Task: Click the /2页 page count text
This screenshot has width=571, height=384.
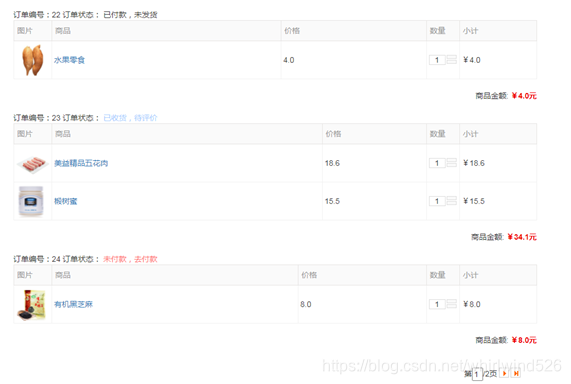Action: click(x=490, y=374)
